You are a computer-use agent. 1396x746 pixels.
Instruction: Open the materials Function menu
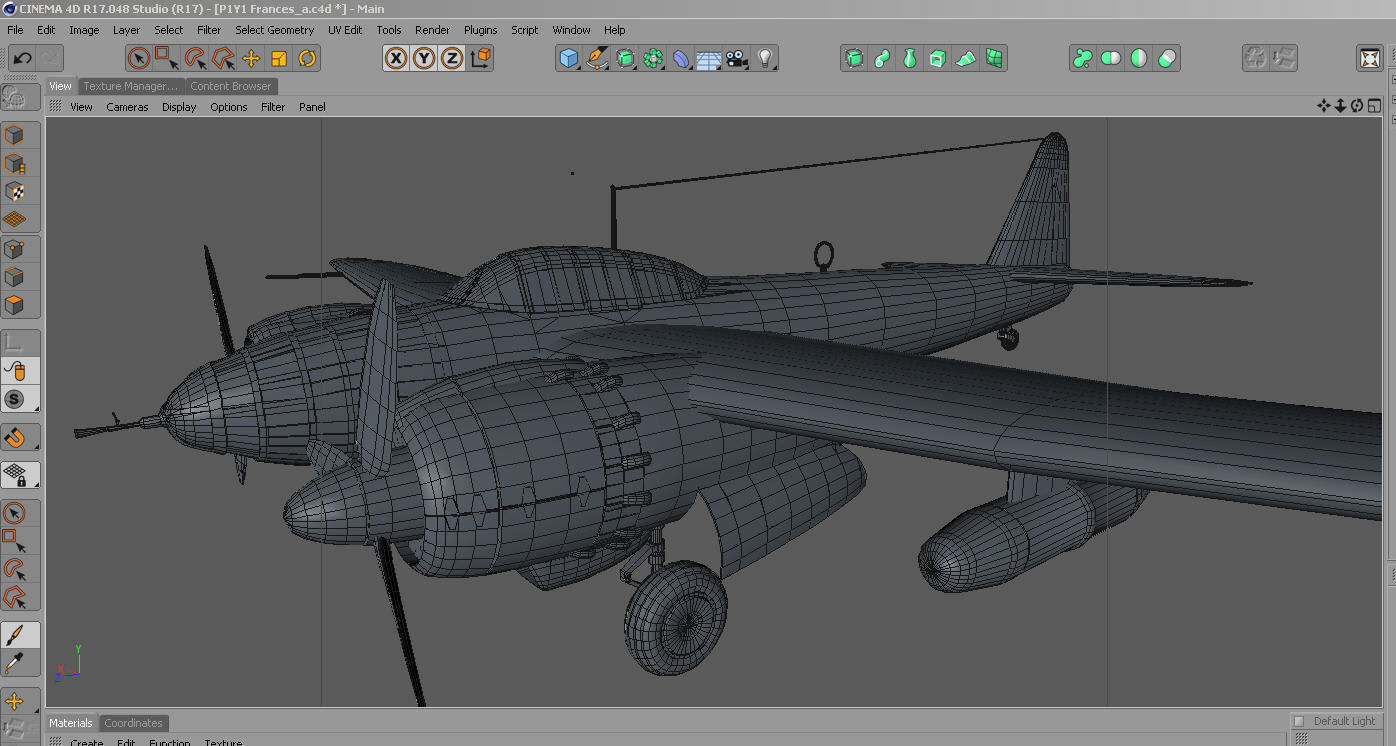coord(169,742)
